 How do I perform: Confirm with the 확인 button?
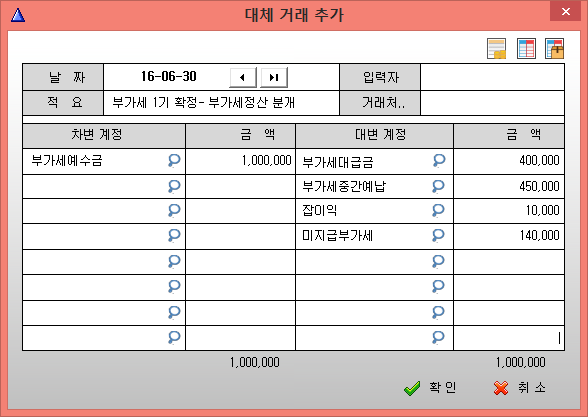pyautogui.click(x=430, y=388)
